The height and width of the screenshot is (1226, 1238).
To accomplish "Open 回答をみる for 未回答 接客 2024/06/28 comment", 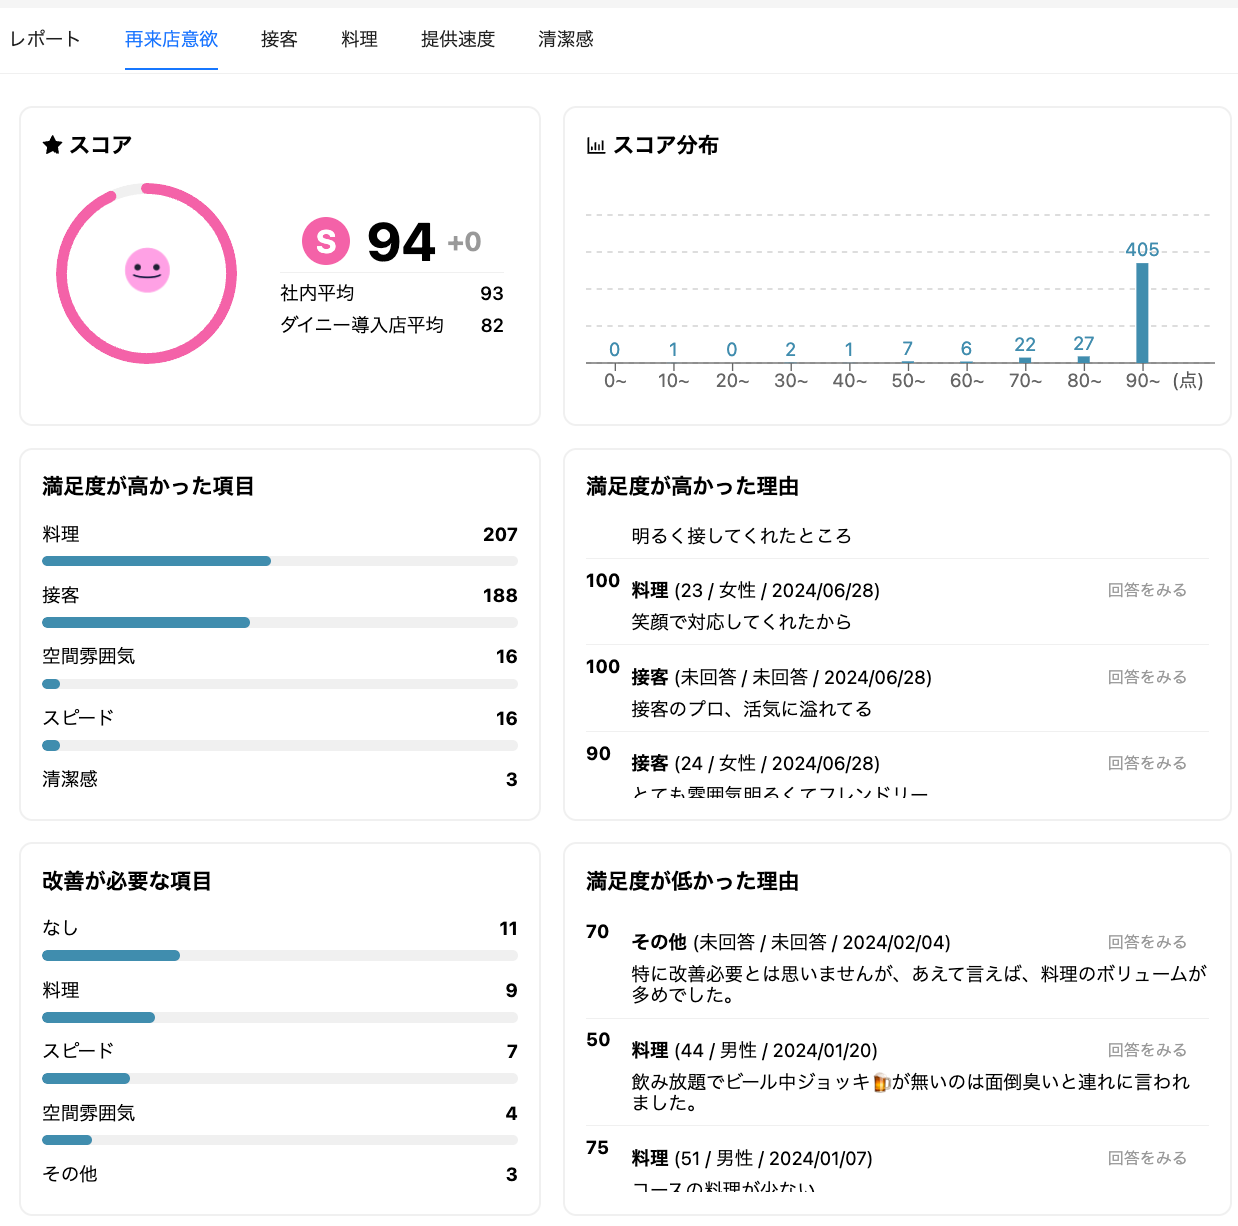I will [1147, 677].
